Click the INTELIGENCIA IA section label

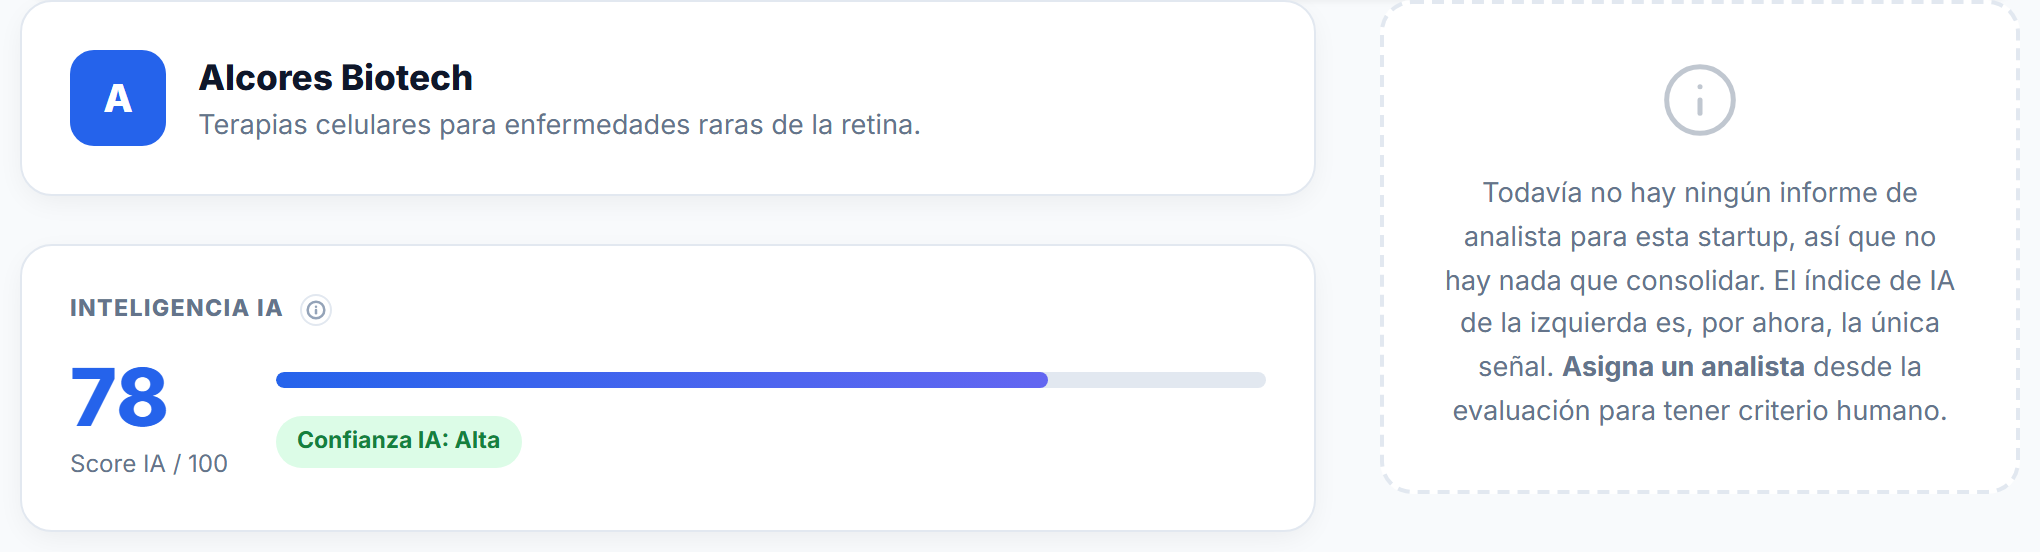coord(176,308)
